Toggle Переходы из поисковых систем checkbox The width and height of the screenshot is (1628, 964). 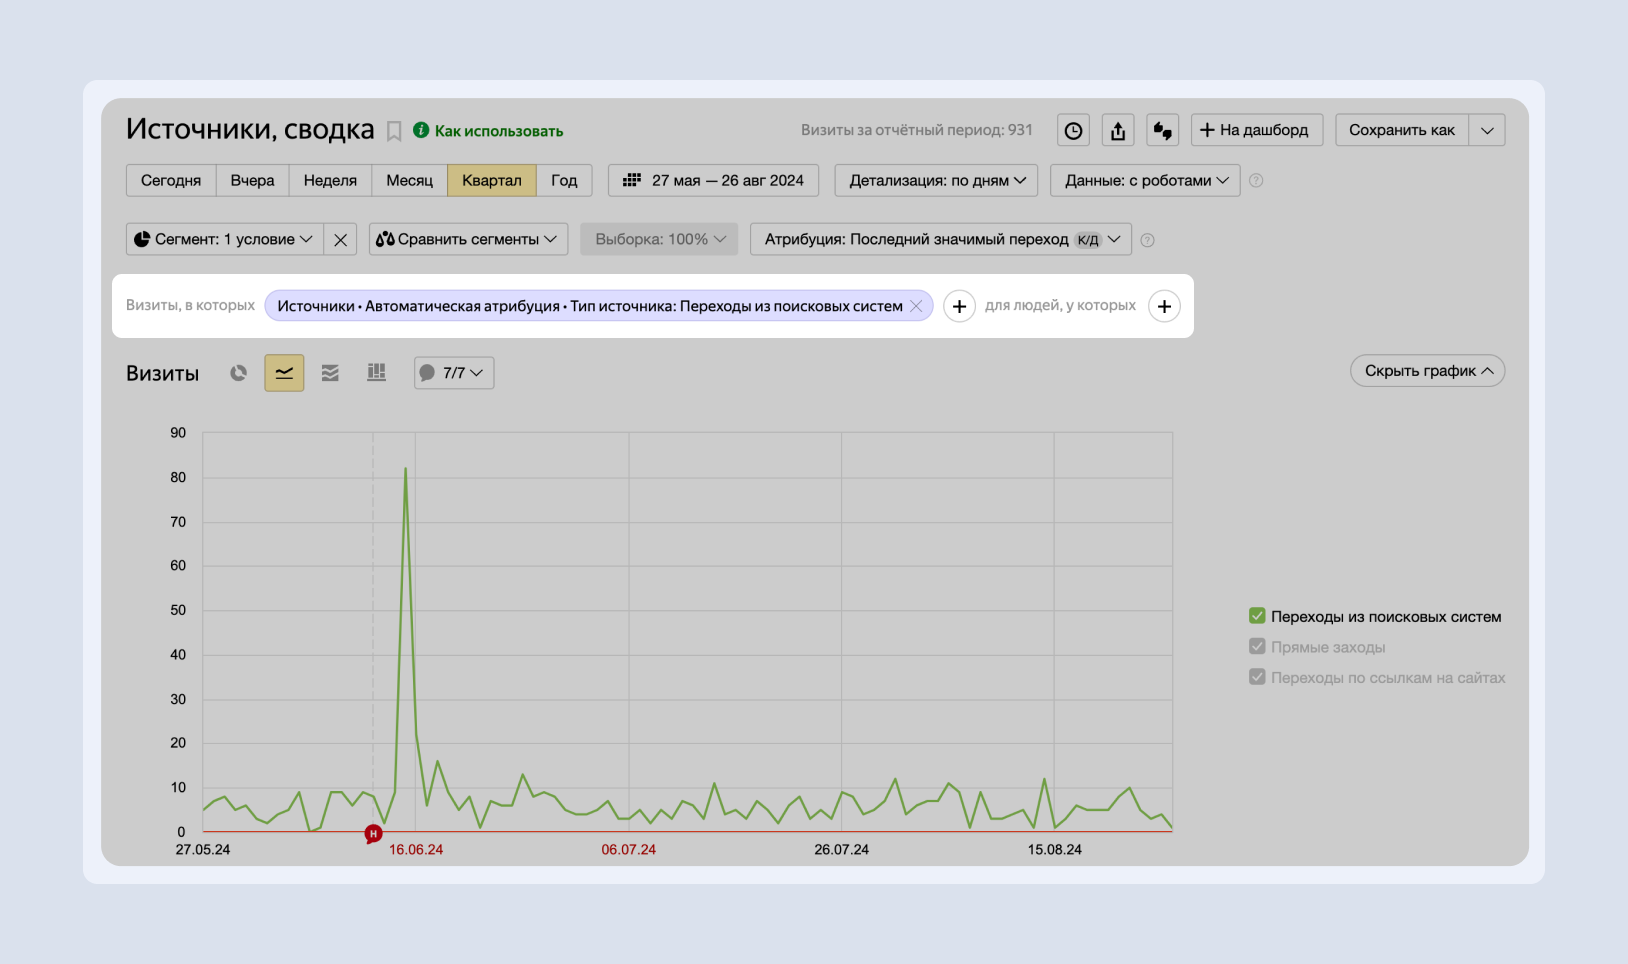1258,616
